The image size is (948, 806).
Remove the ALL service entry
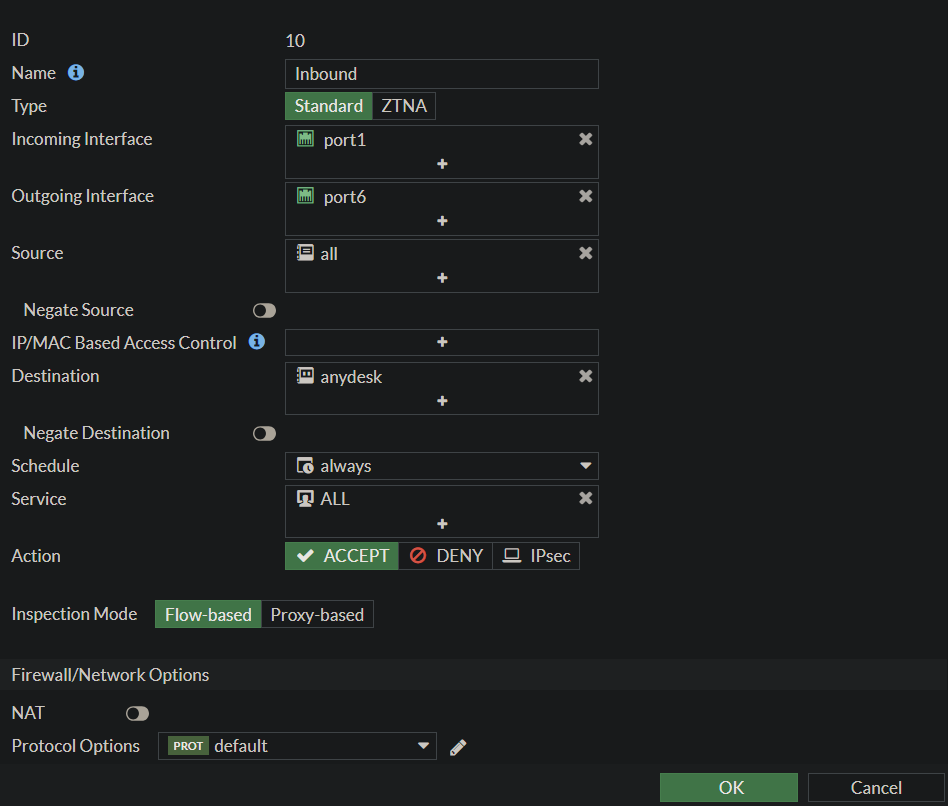[585, 499]
